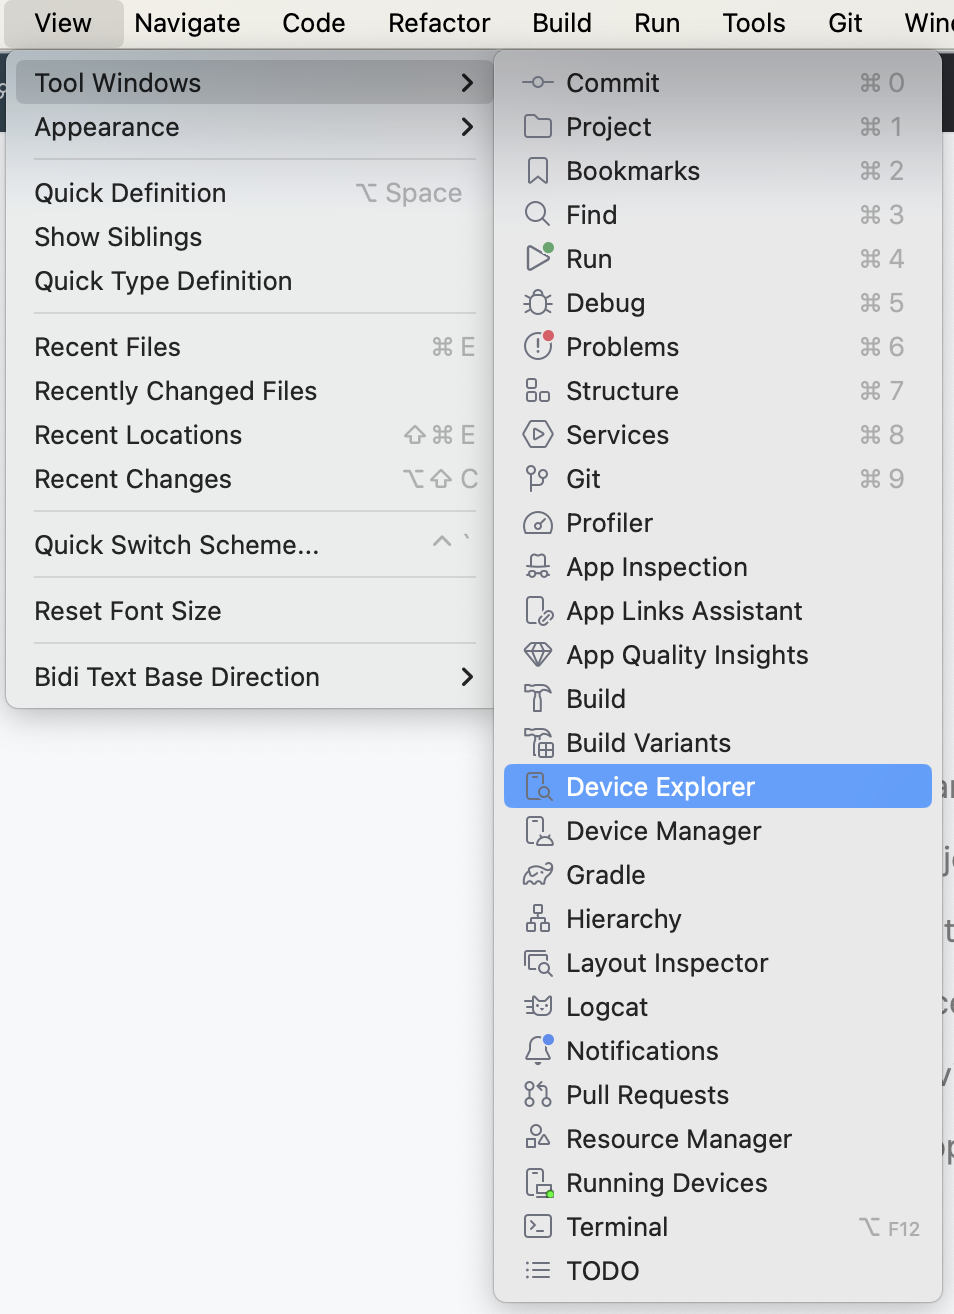The width and height of the screenshot is (954, 1314).
Task: Click the App Quality Insights diamond icon
Action: click(538, 655)
